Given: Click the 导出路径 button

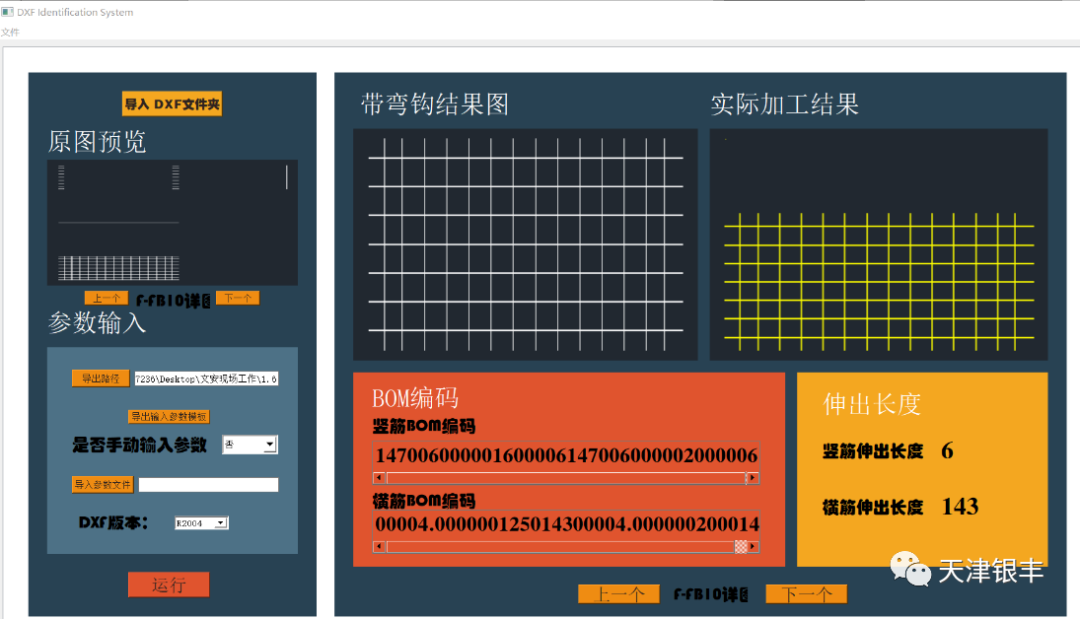Looking at the screenshot, I should pos(101,379).
